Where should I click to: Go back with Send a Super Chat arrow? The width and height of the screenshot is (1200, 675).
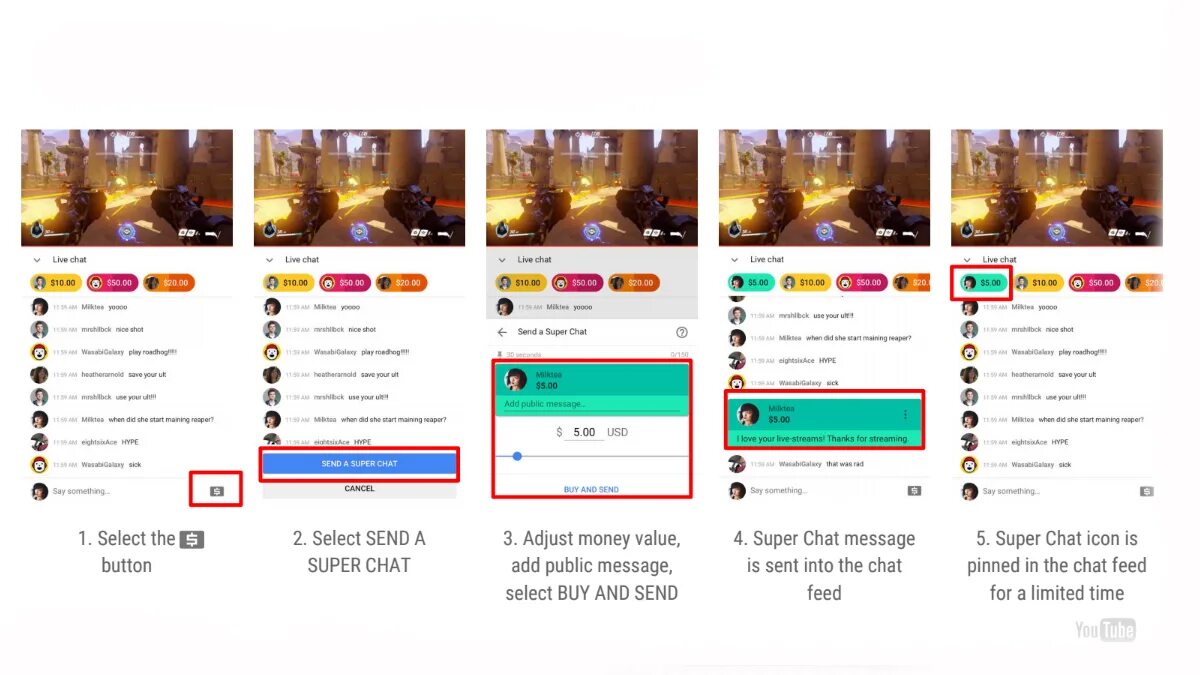[502, 332]
